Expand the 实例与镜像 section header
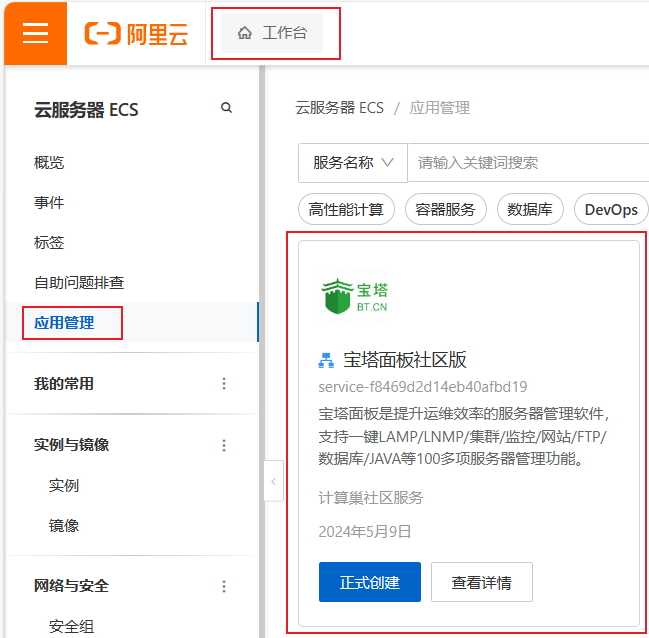This screenshot has width=649, height=638. 71,445
